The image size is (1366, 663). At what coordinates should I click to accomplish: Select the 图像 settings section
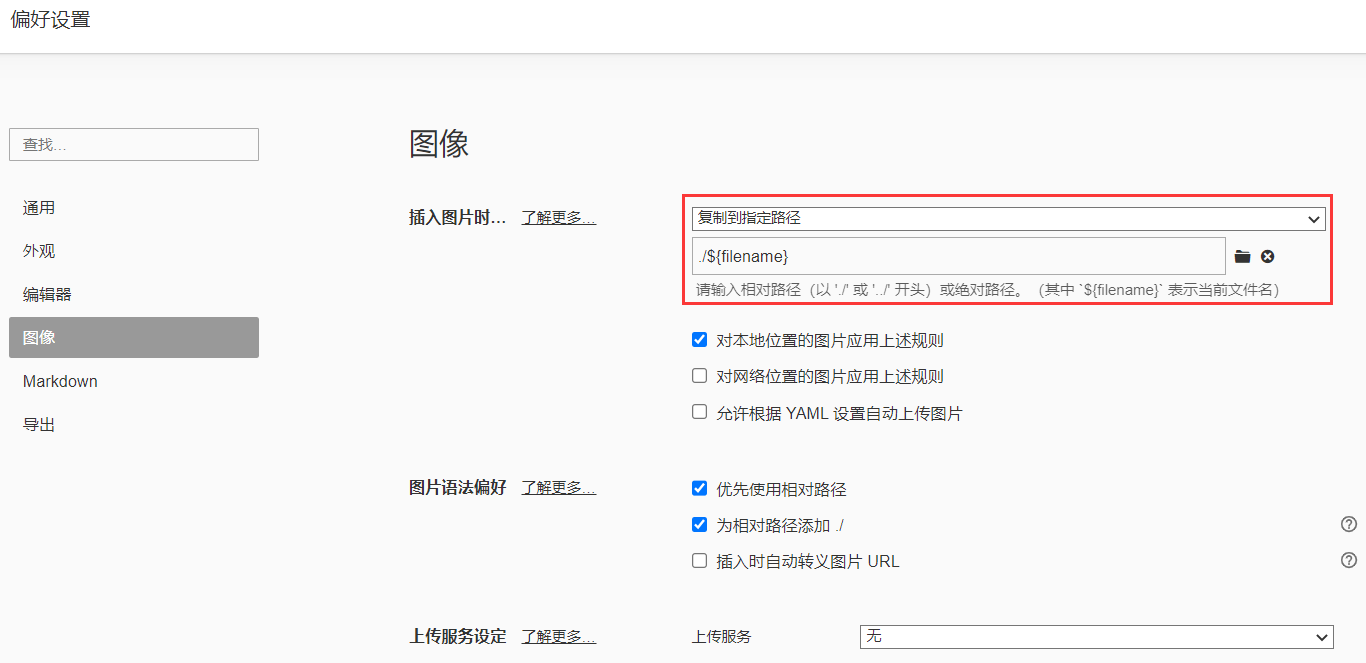pyautogui.click(x=134, y=338)
